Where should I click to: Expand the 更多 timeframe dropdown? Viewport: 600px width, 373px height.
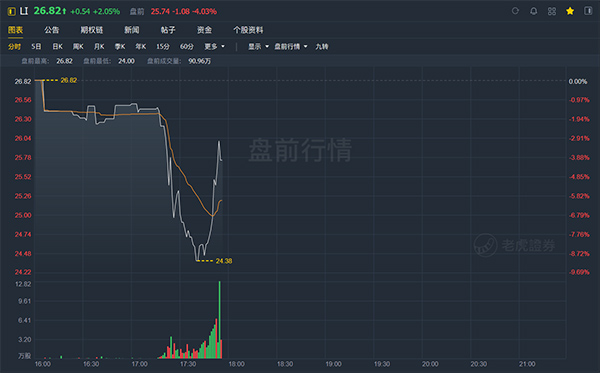[214, 46]
